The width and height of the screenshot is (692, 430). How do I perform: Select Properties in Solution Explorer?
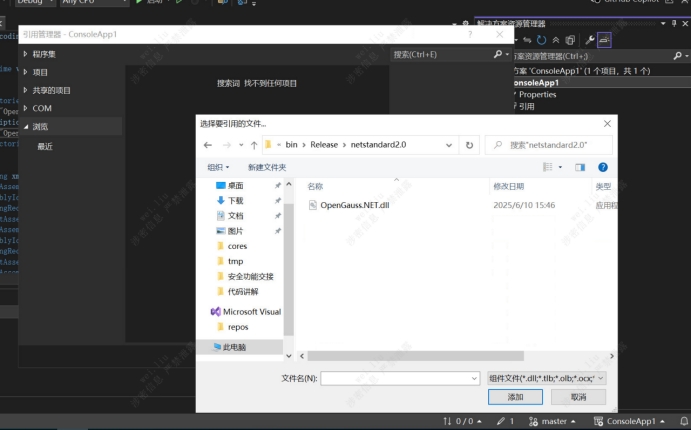pos(537,94)
